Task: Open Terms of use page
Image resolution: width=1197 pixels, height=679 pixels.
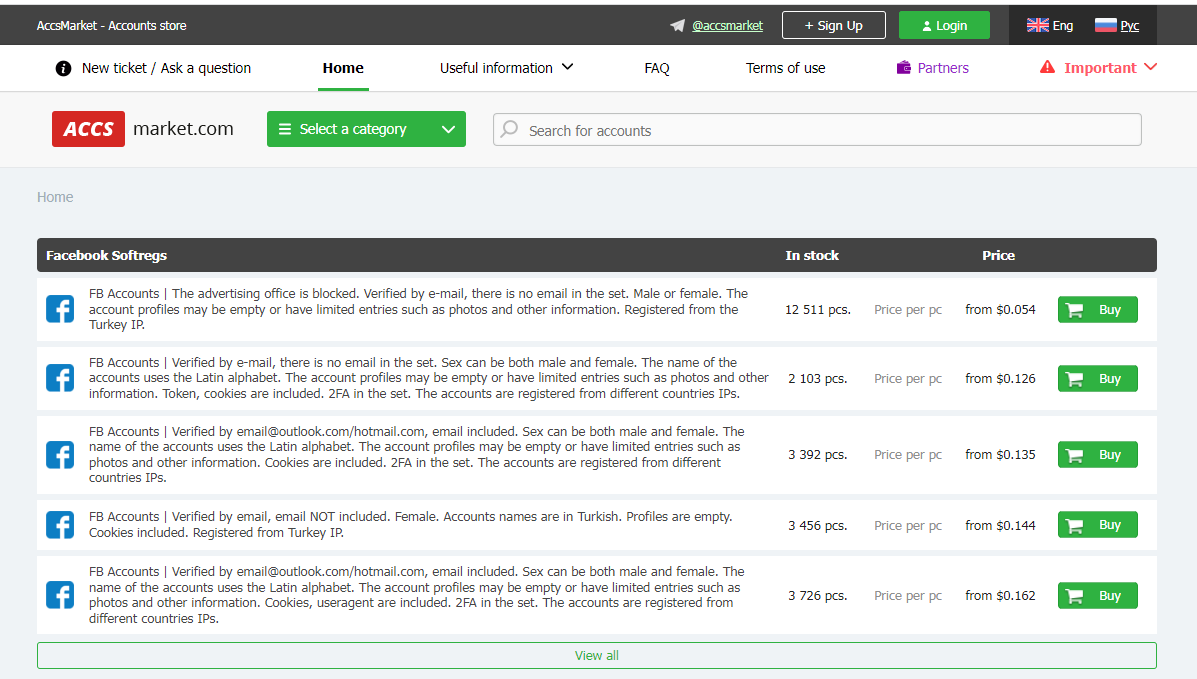Action: (x=786, y=68)
